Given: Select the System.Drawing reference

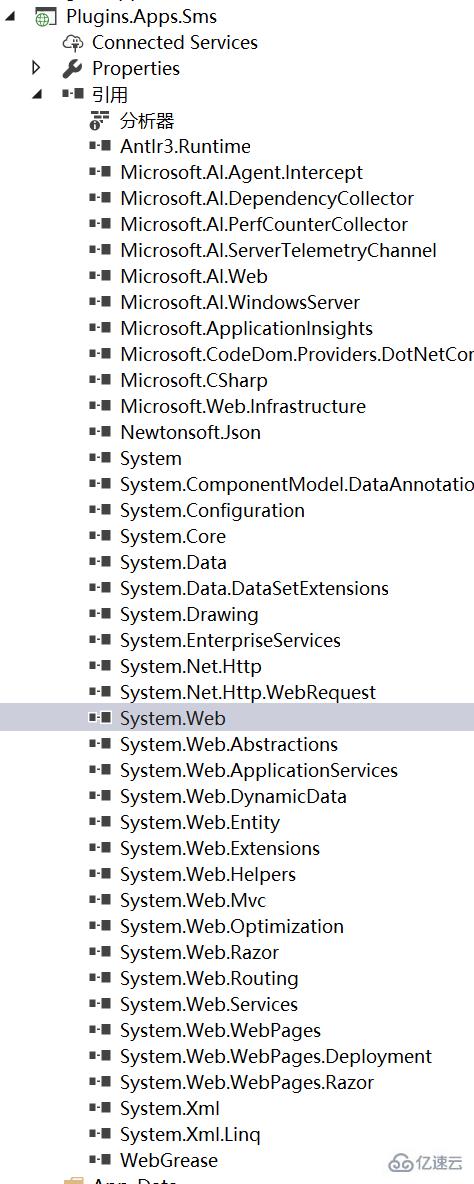Looking at the screenshot, I should [x=189, y=615].
